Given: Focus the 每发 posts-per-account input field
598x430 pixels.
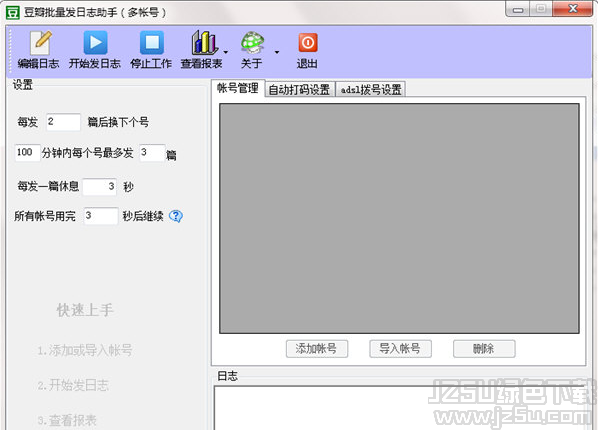Looking at the screenshot, I should [63, 122].
